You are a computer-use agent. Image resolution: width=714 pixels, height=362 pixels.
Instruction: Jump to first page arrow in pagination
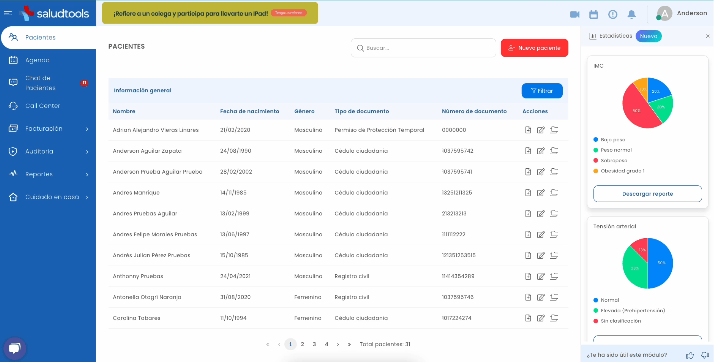tap(267, 344)
